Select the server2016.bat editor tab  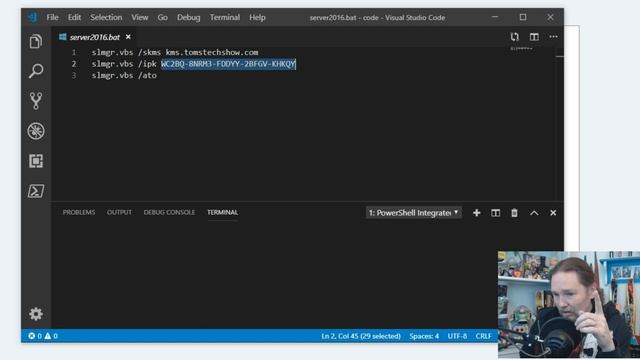point(95,37)
